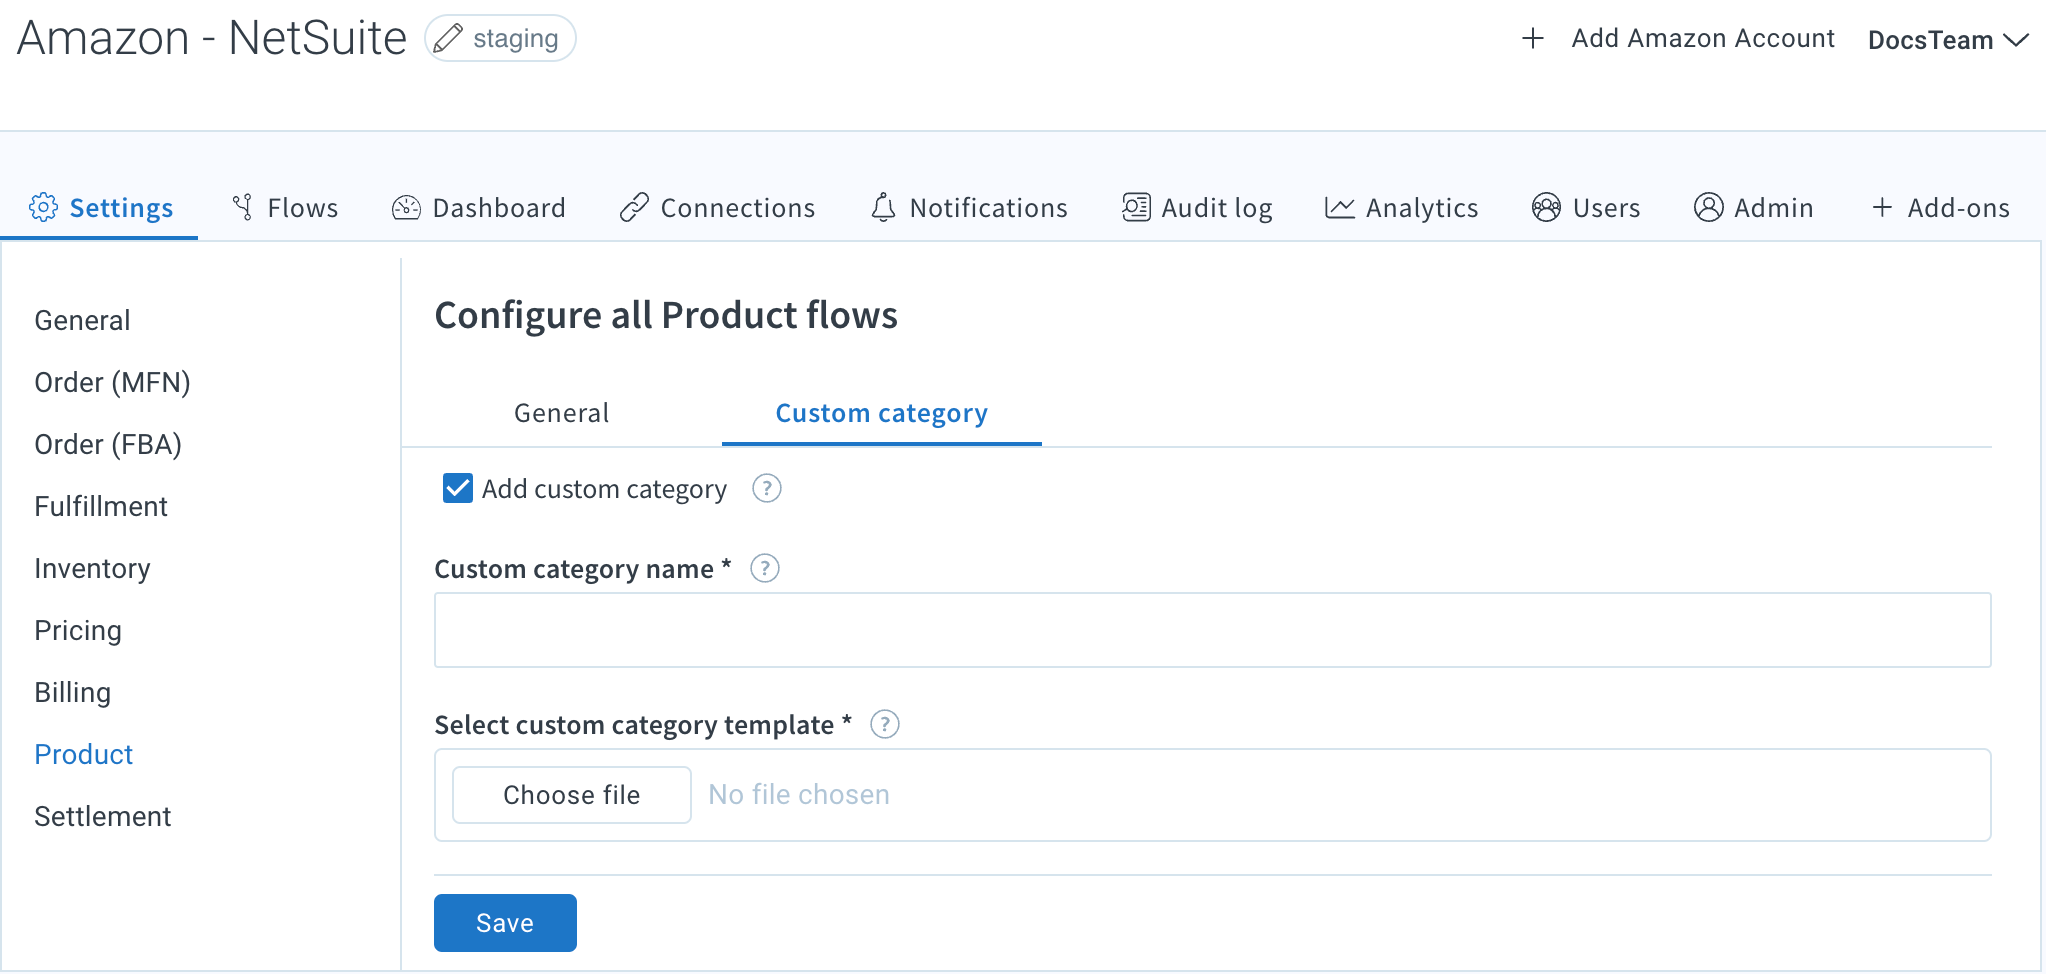Click the plus icon beside Add-ons
2046x974 pixels.
coord(1882,207)
